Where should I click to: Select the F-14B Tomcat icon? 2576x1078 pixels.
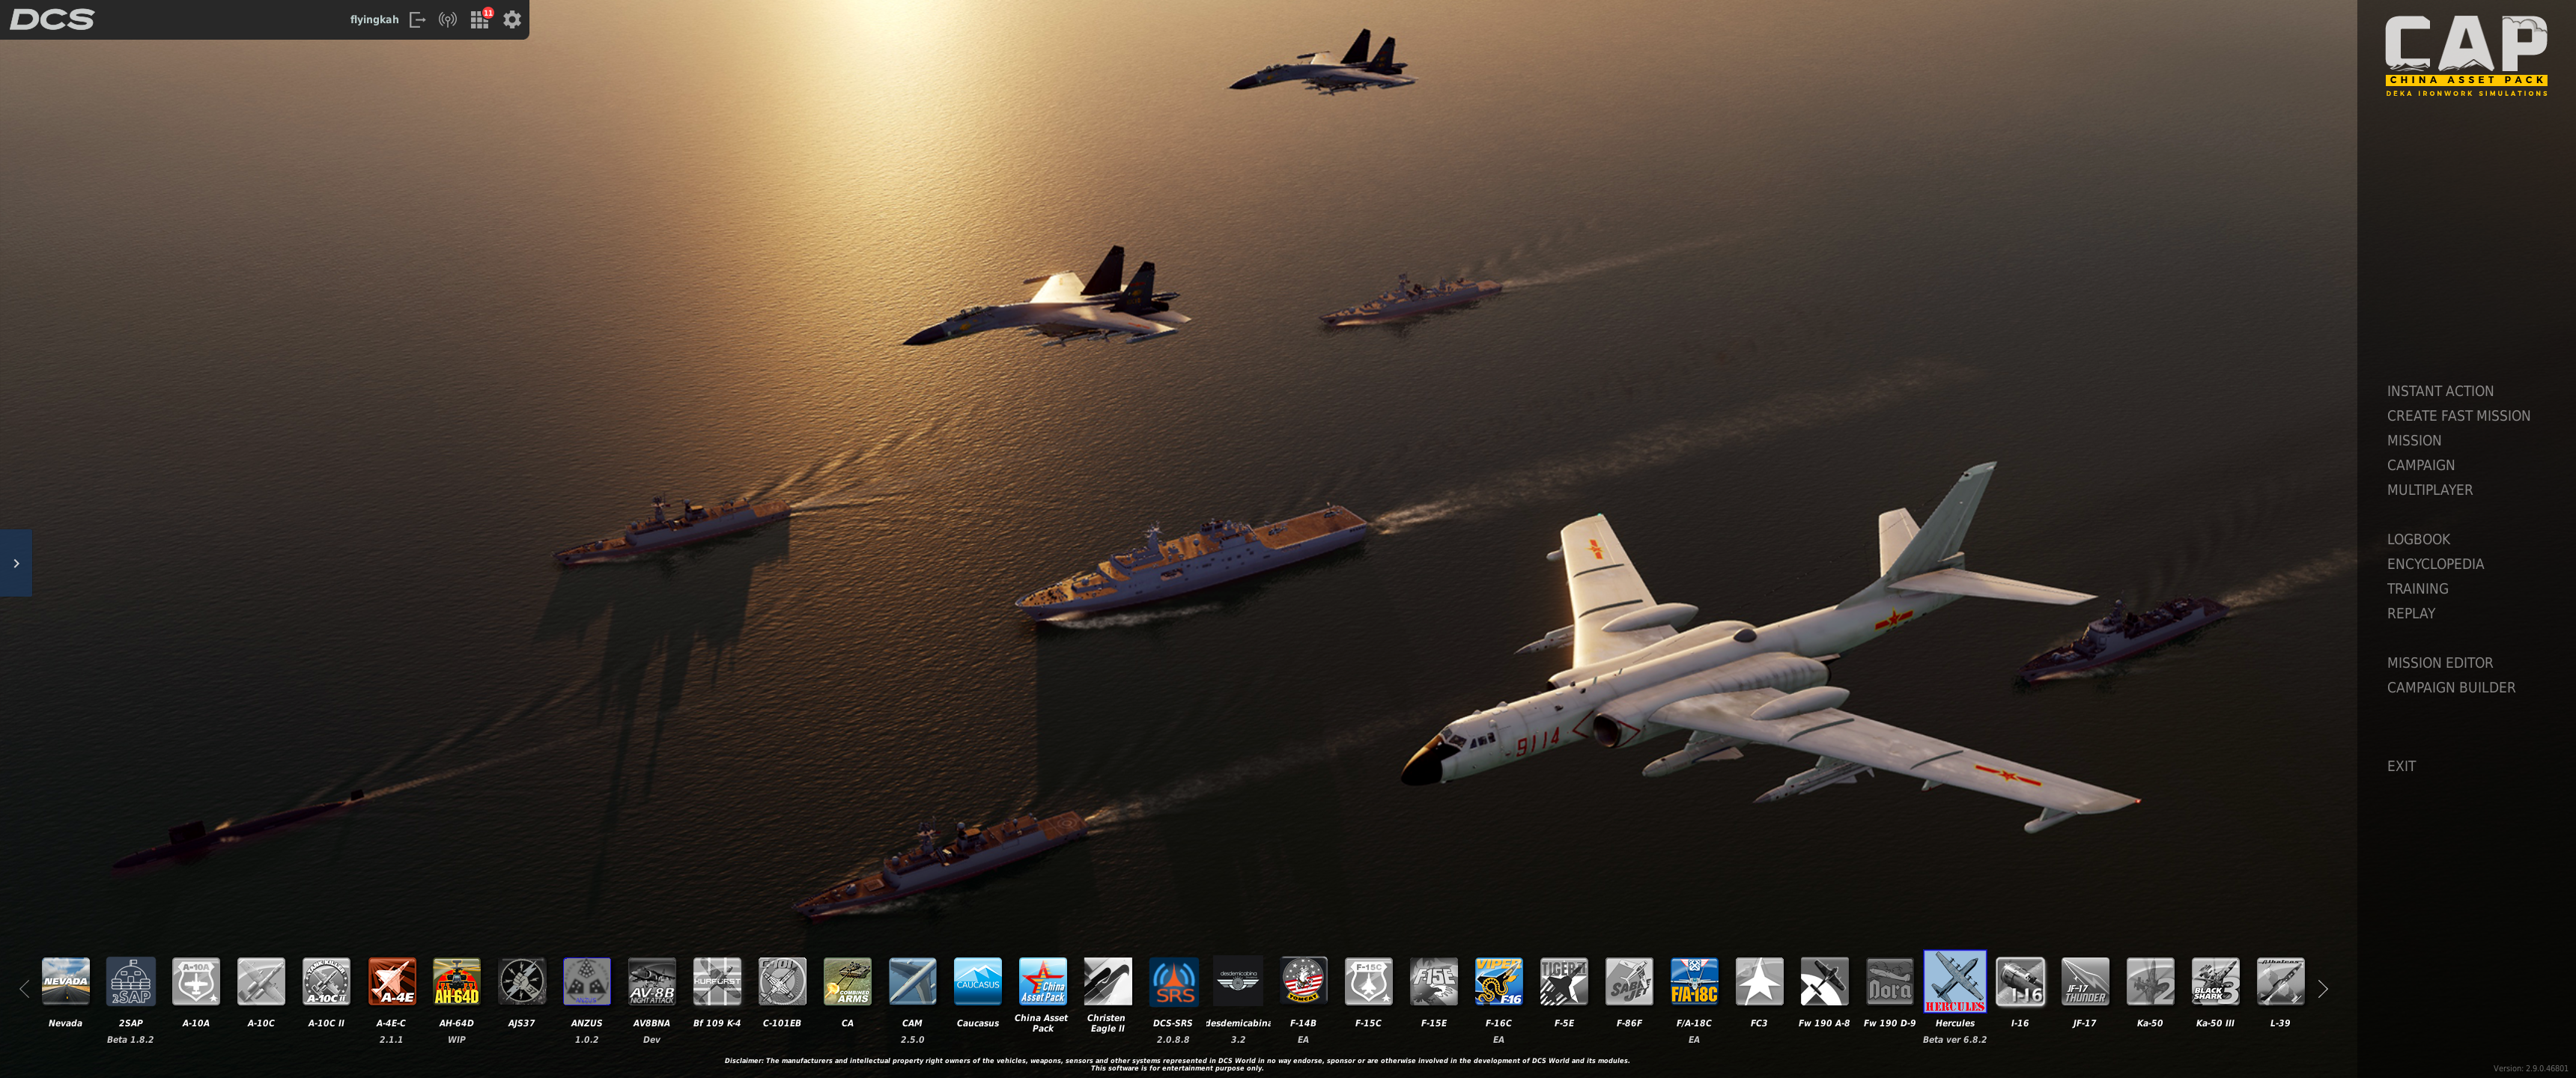point(1303,981)
